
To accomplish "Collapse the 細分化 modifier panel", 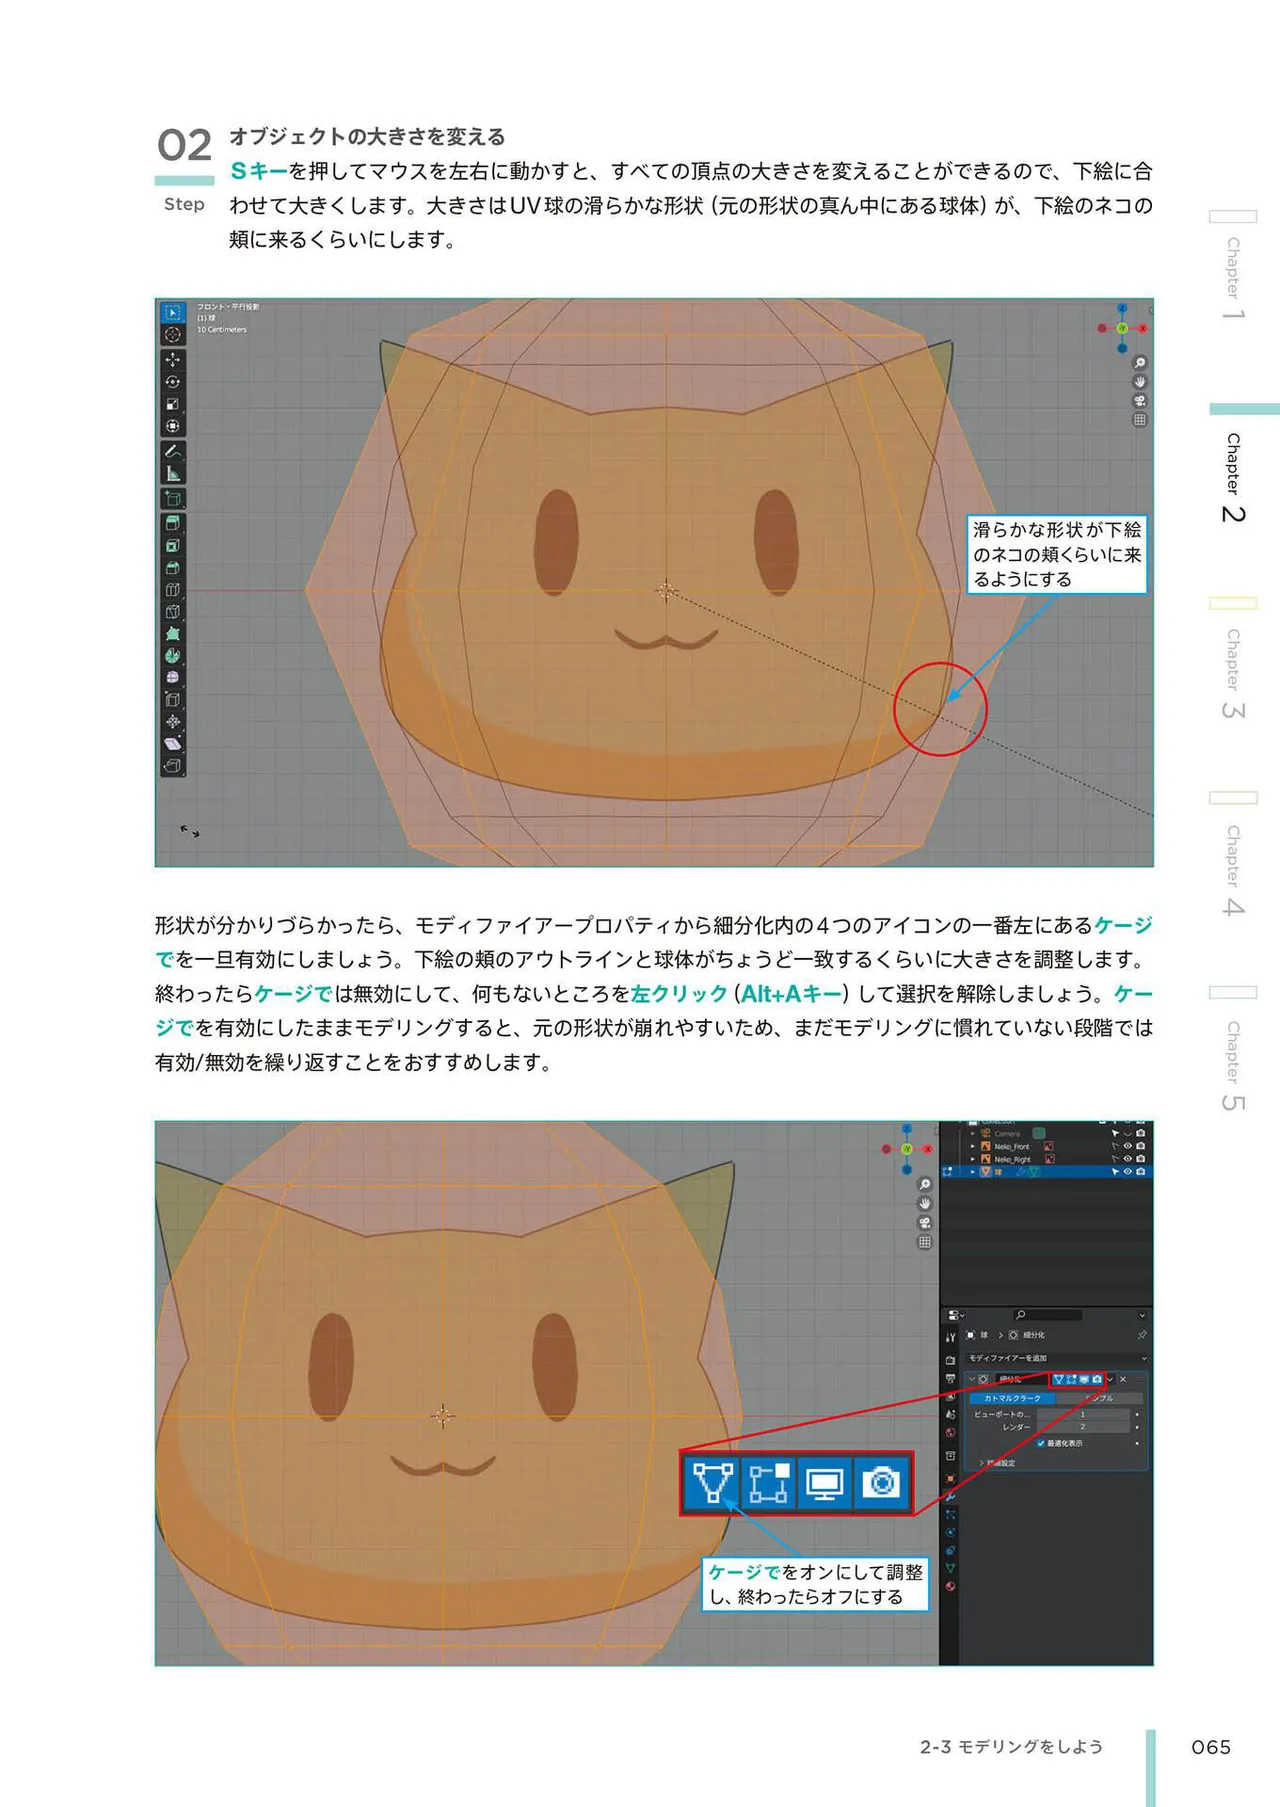I will click(970, 1379).
